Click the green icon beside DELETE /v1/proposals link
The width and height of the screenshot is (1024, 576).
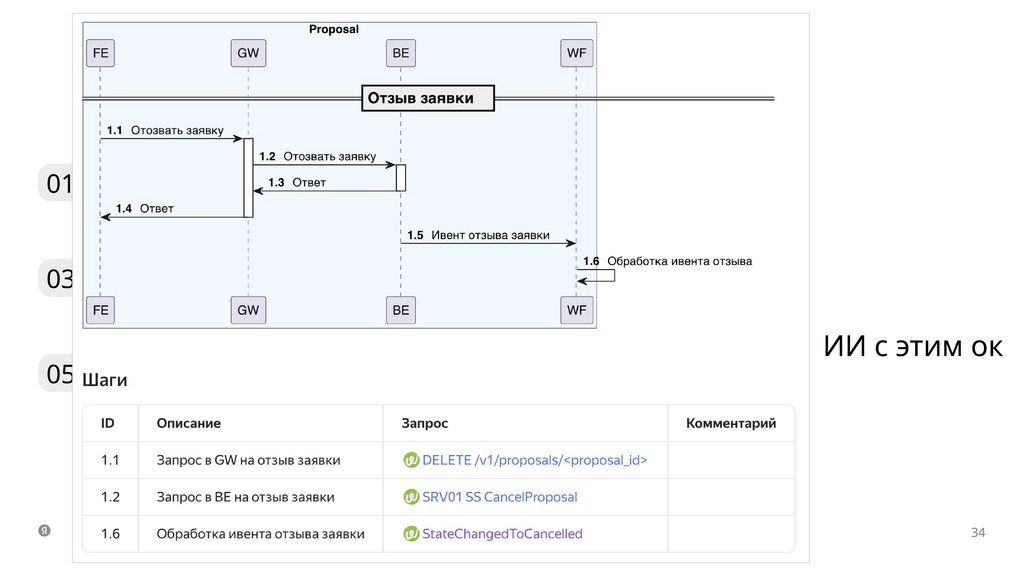(x=410, y=461)
